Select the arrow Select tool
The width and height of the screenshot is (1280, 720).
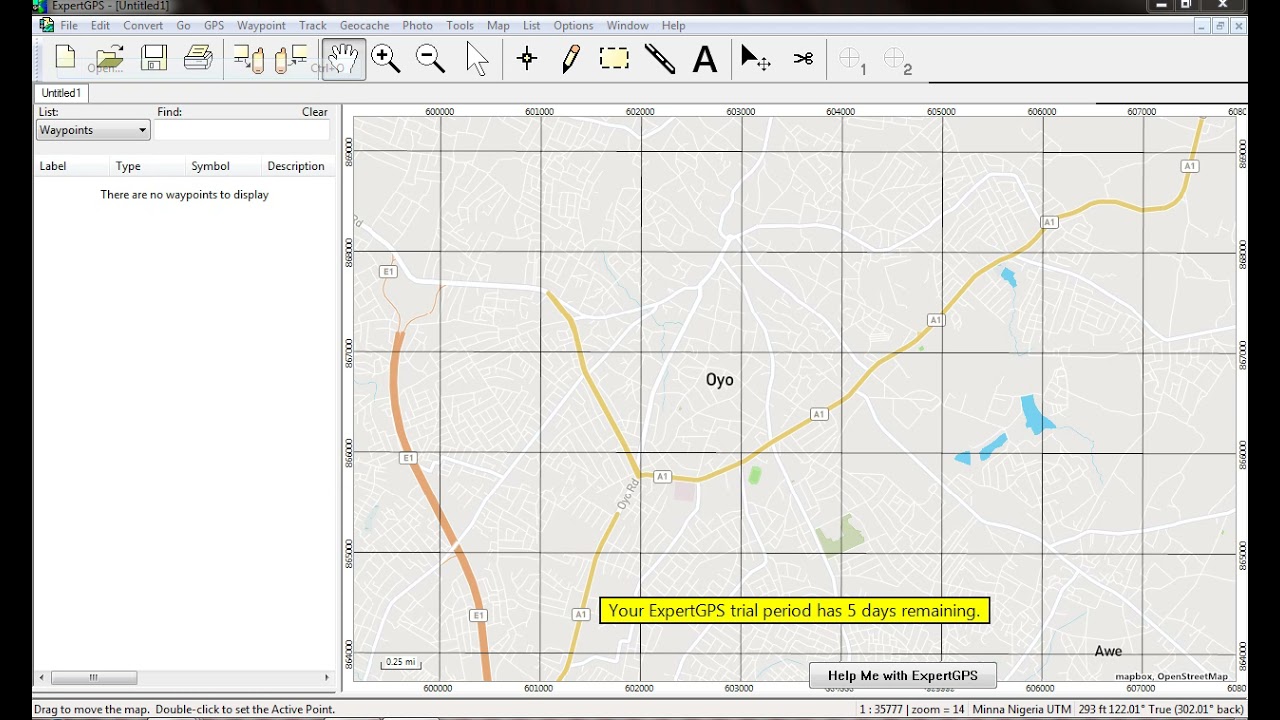[x=477, y=59]
